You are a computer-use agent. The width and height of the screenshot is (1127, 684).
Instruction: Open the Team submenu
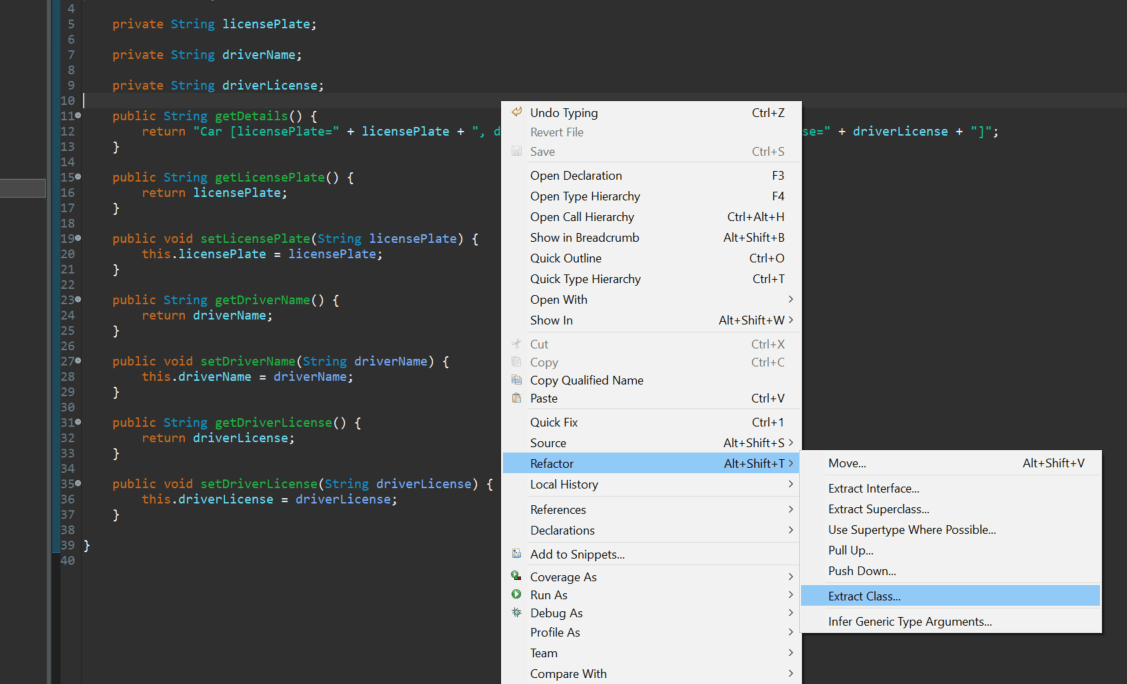[x=651, y=653]
